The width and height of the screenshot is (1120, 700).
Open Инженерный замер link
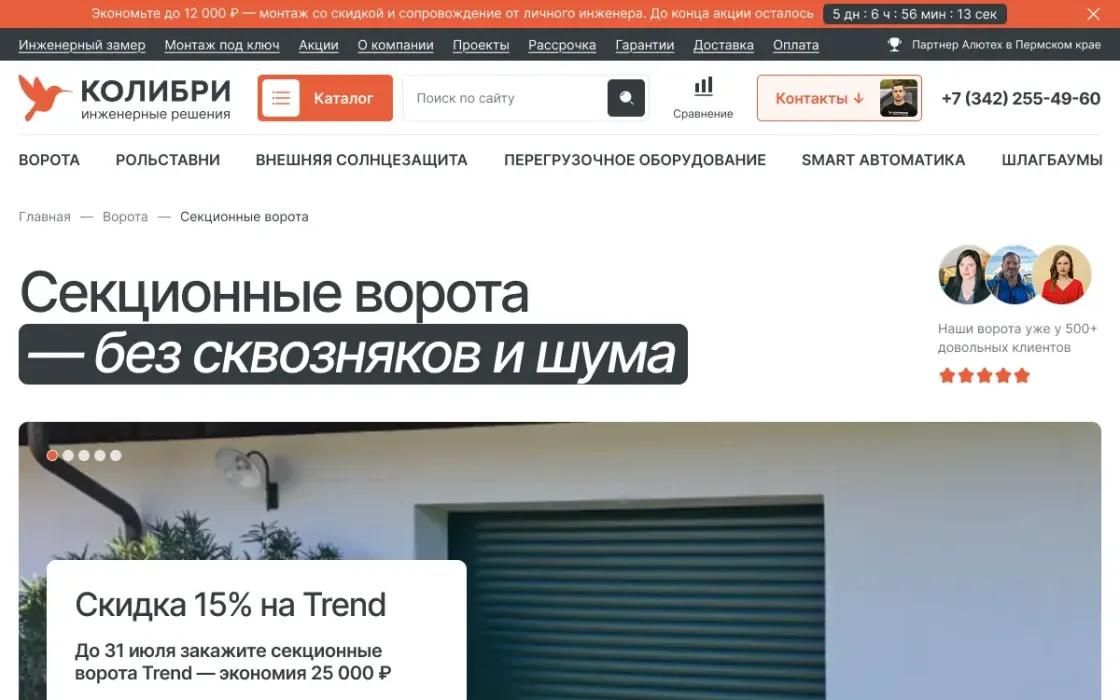[x=82, y=45]
